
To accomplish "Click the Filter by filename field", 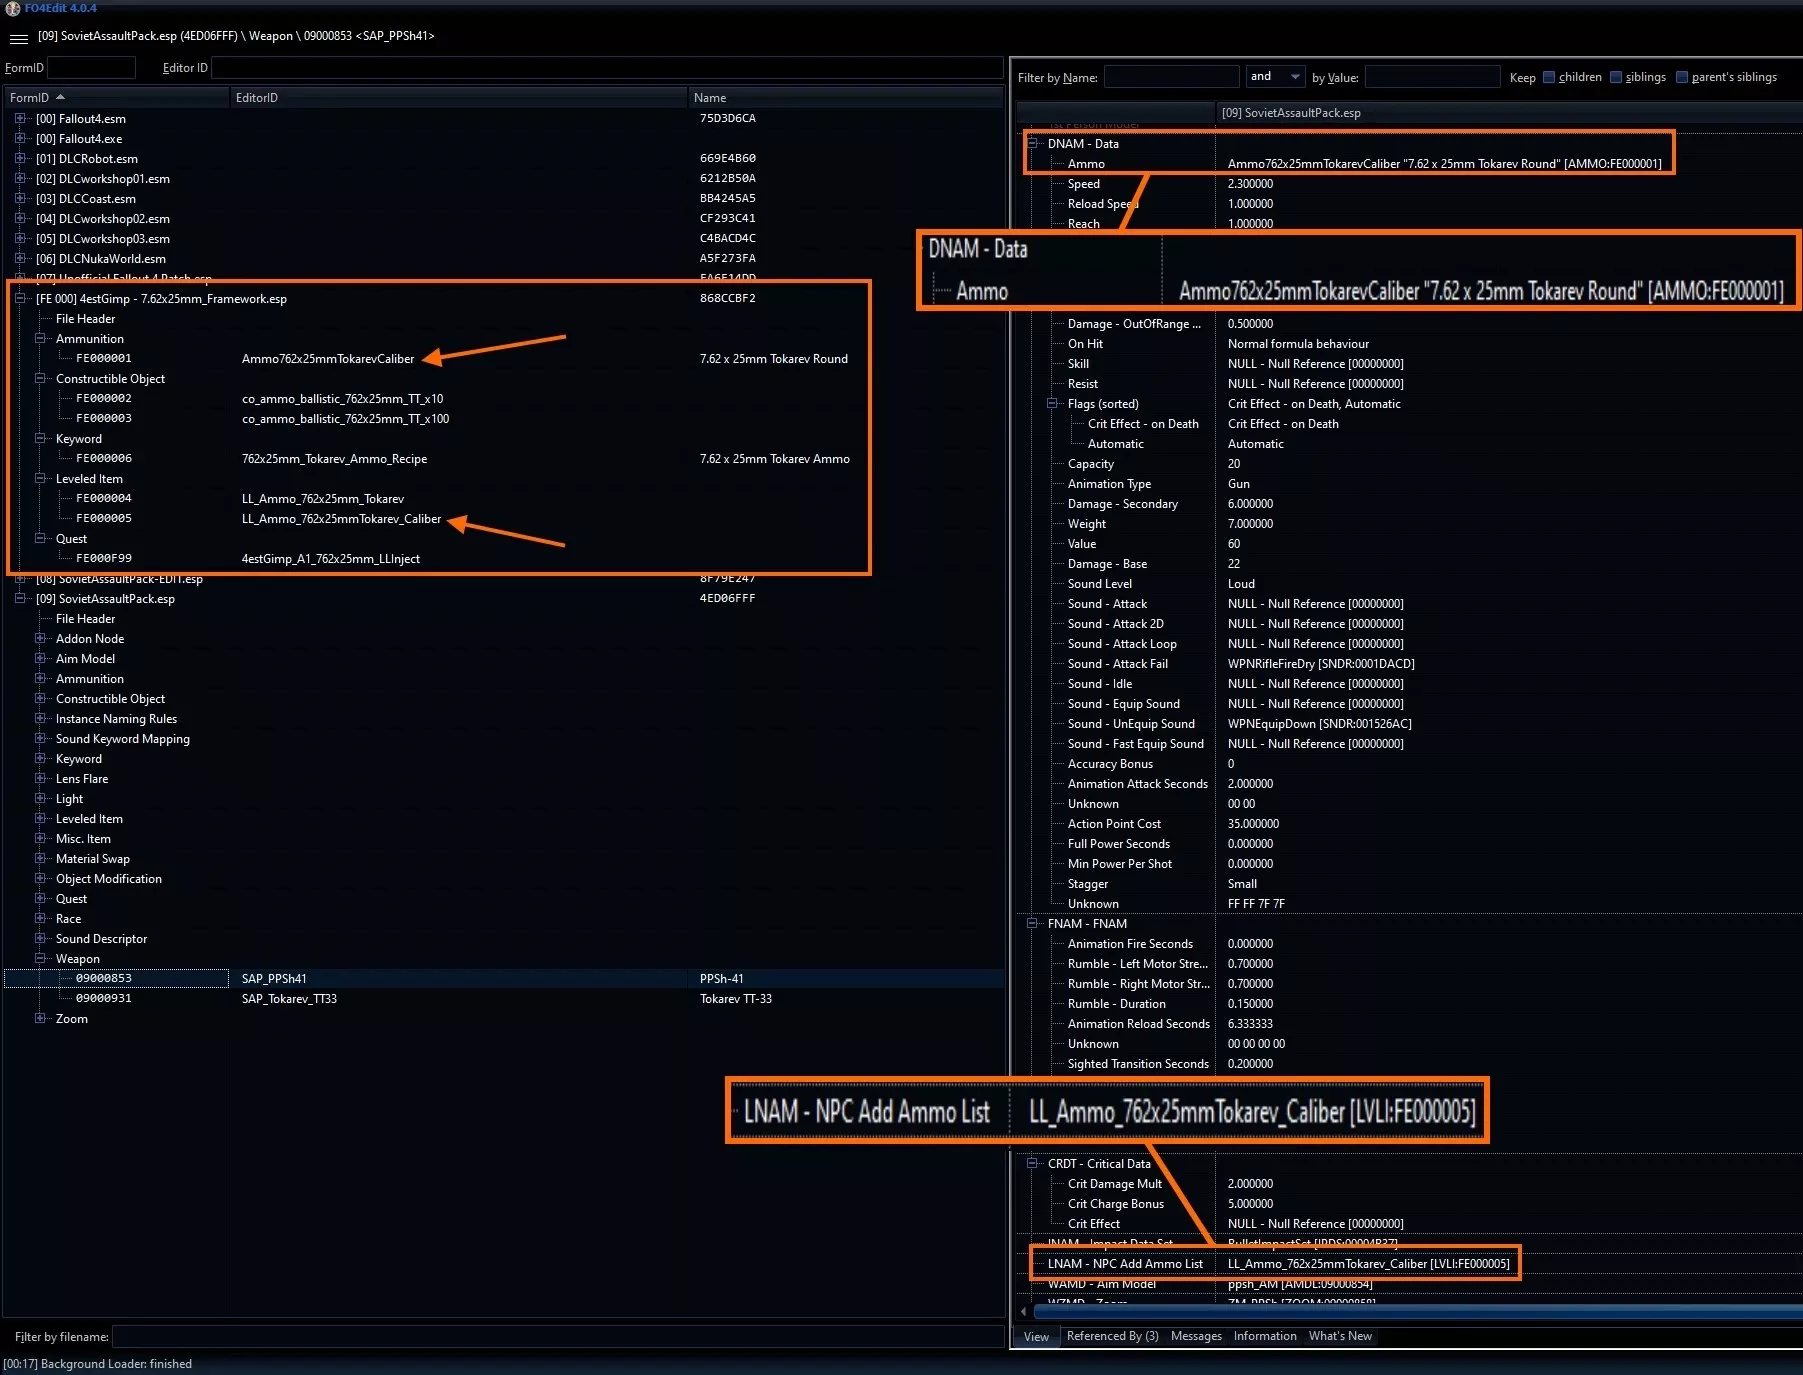I will click(x=557, y=1336).
